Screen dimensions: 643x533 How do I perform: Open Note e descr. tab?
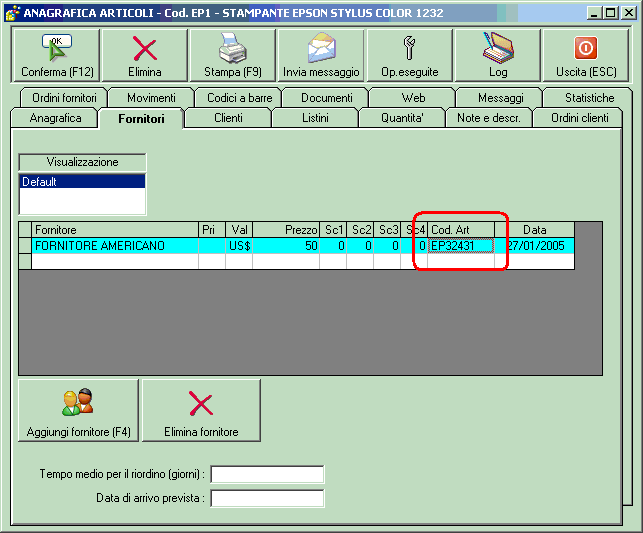click(489, 118)
